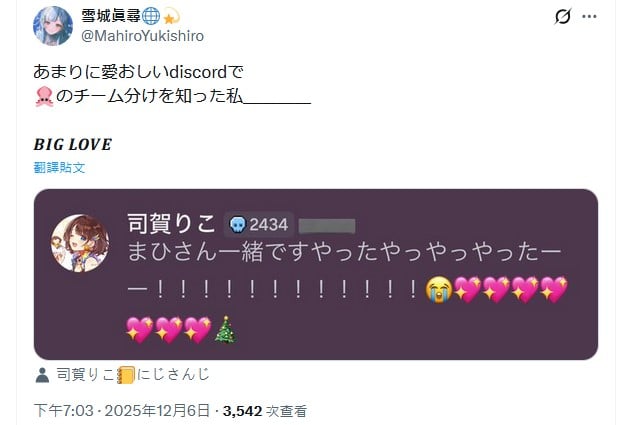Click the notebook emoji in tagged name
Screen dimensions: 626x425
click(126, 375)
